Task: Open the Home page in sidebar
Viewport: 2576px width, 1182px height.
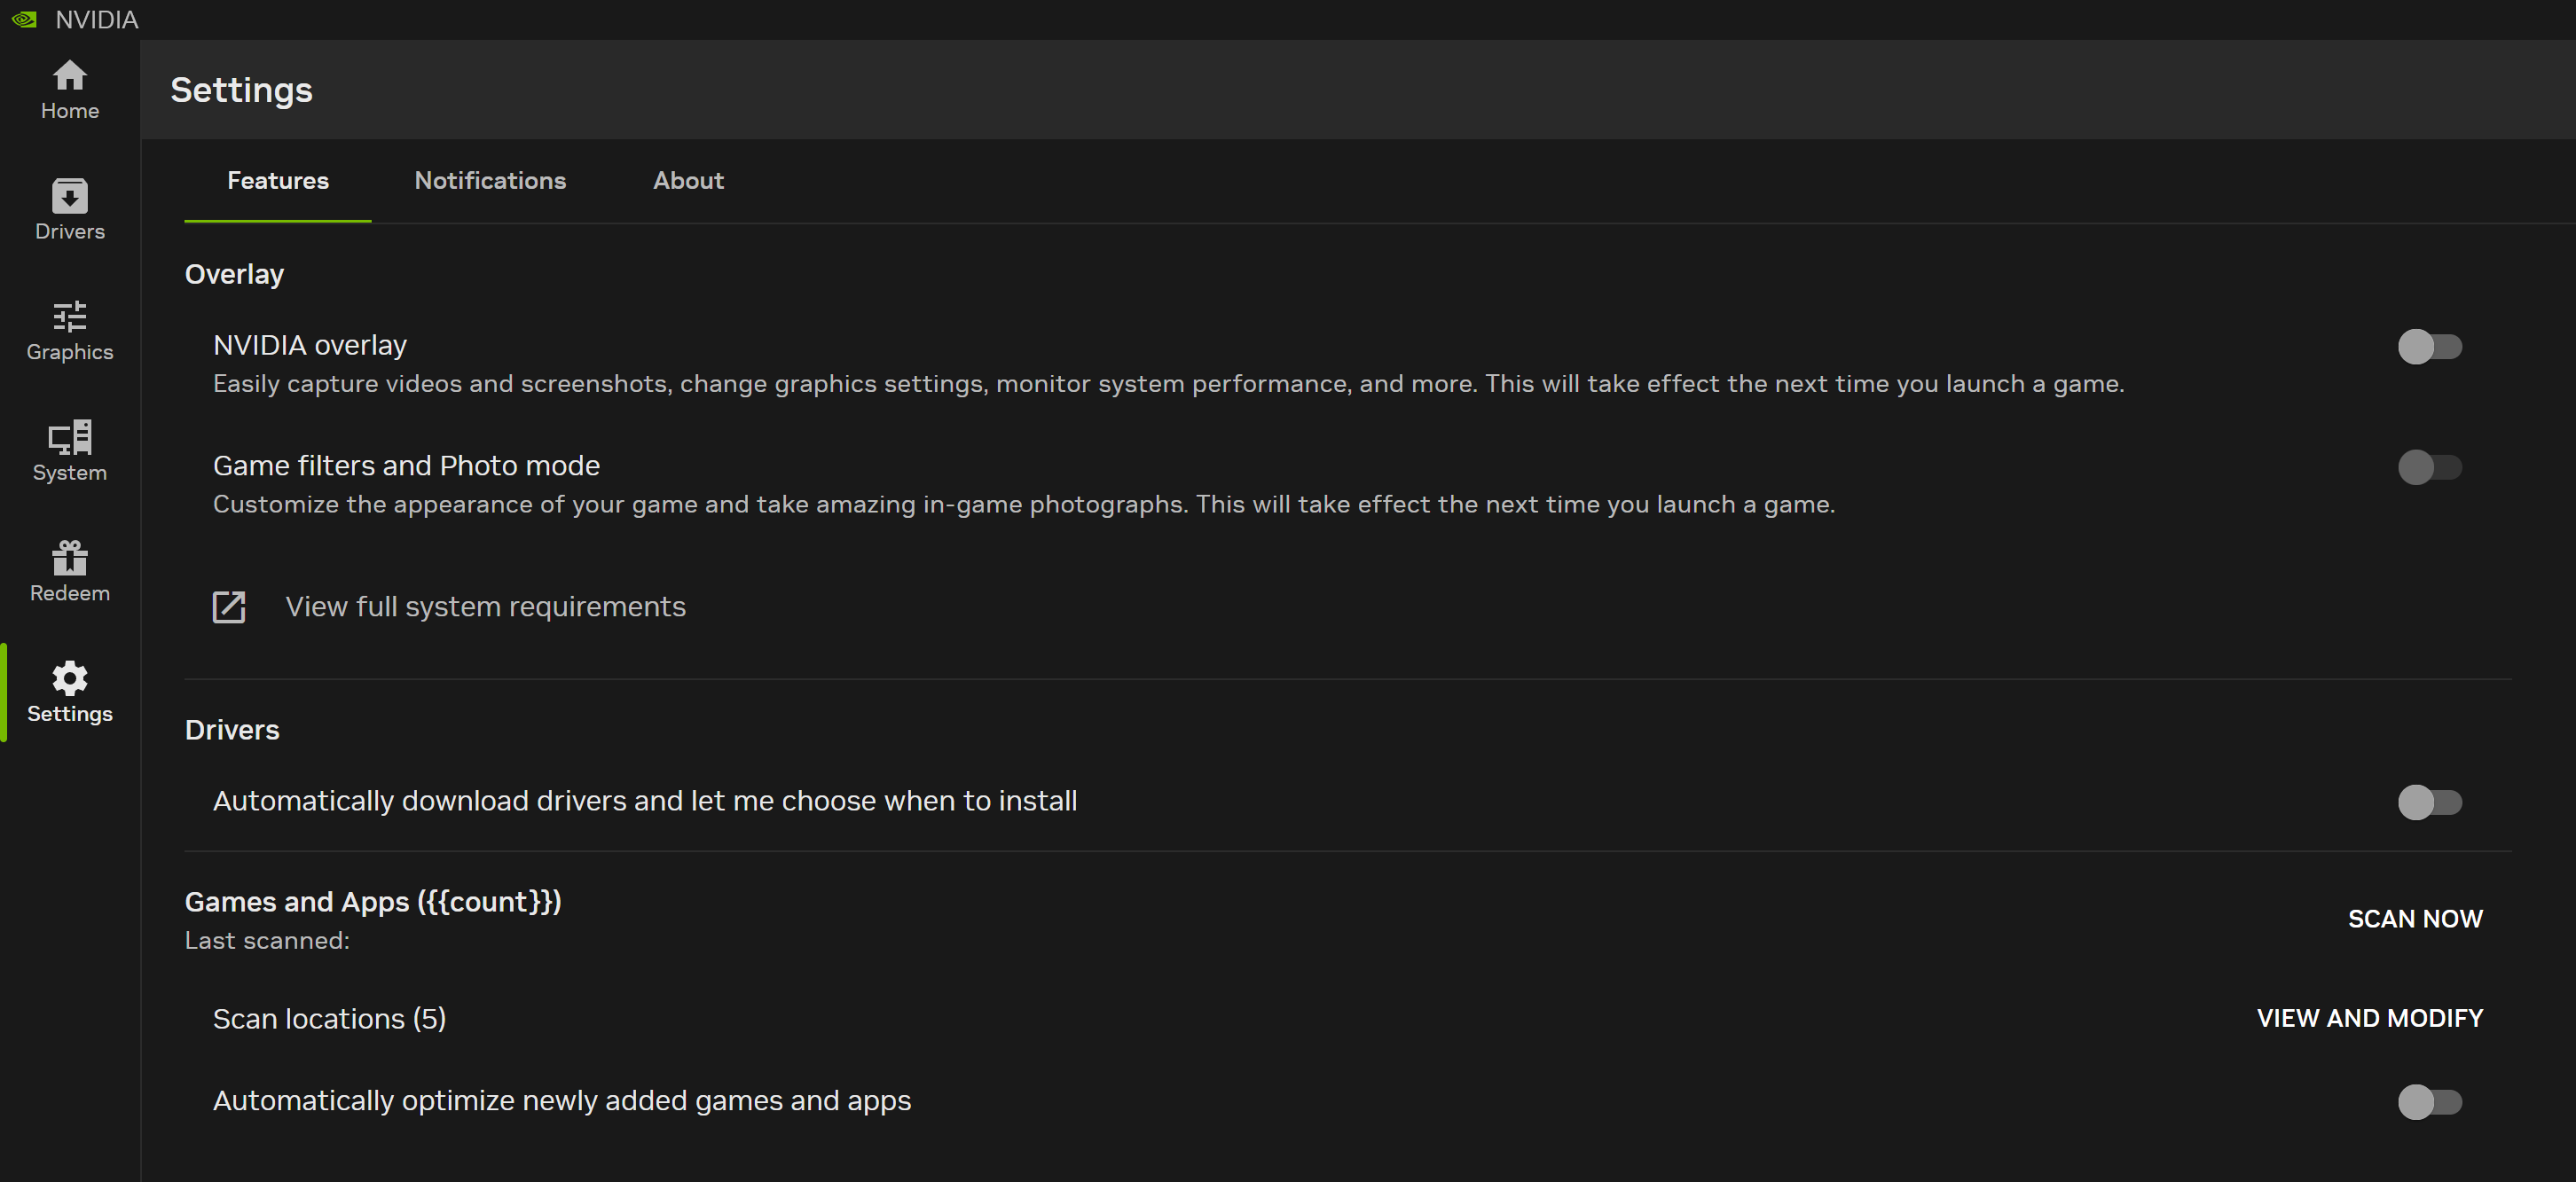Action: [70, 90]
